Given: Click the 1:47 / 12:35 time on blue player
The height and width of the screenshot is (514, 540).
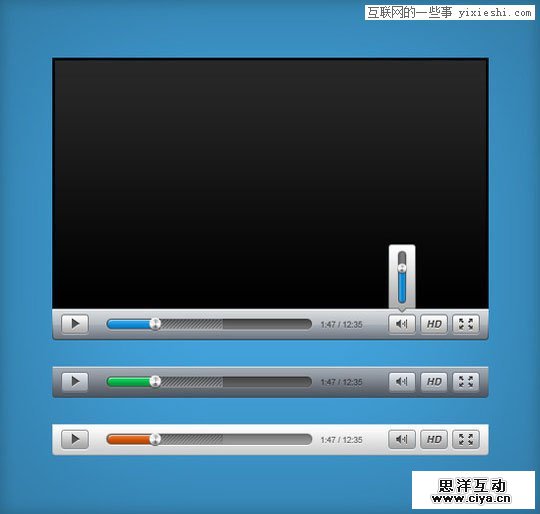Looking at the screenshot, I should (341, 325).
